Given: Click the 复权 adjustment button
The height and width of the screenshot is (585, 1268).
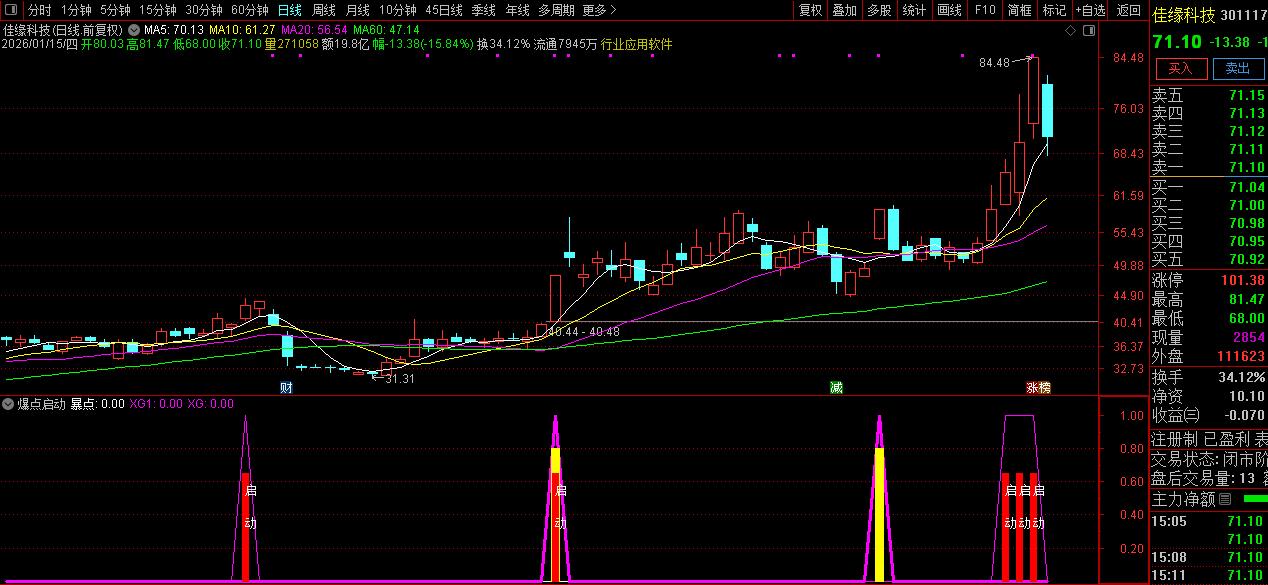Looking at the screenshot, I should tap(810, 10).
